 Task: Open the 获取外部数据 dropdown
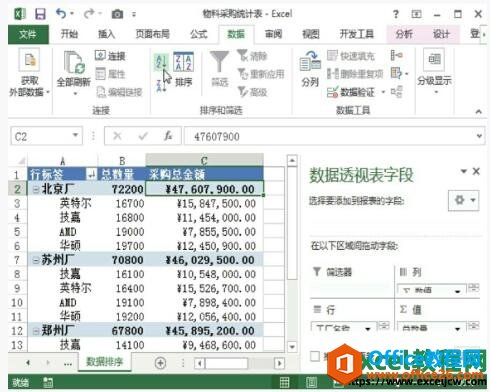tap(30, 73)
